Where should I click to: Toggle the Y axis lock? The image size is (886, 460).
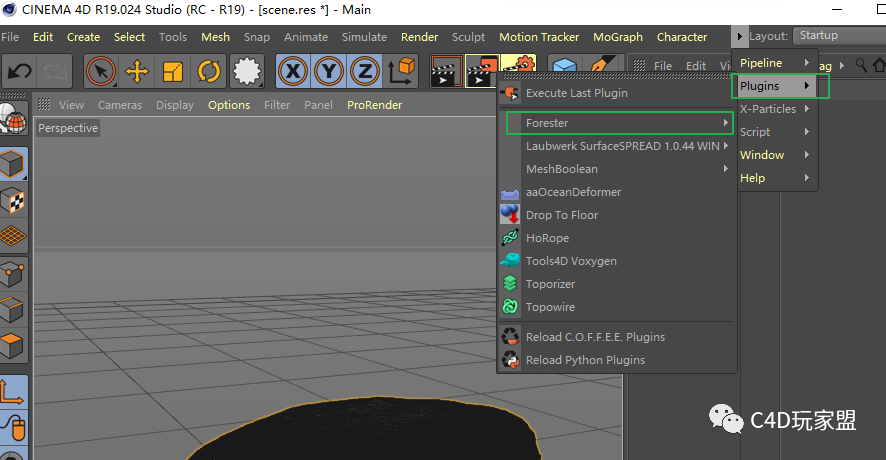(329, 72)
